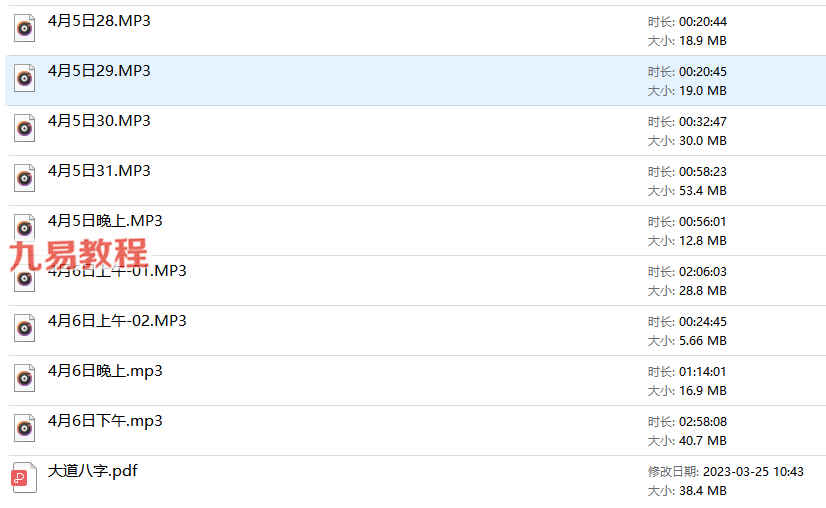Screen dimensions: 826x508
Task: Select the highlighted file 4月5日29.MP3
Action: (x=99, y=71)
